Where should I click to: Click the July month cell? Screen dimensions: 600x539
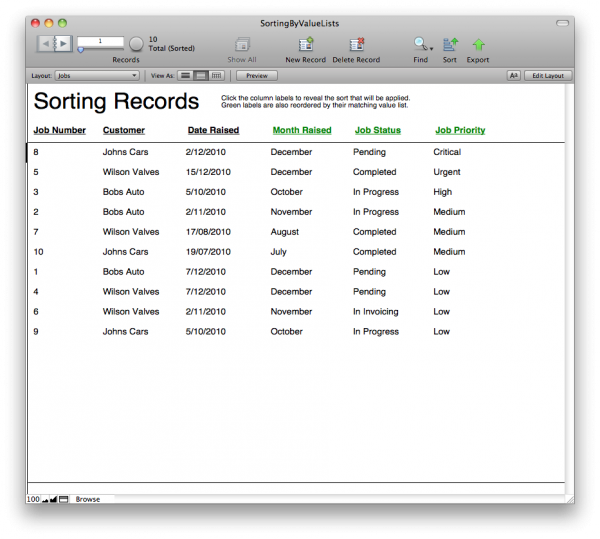[x=279, y=252]
